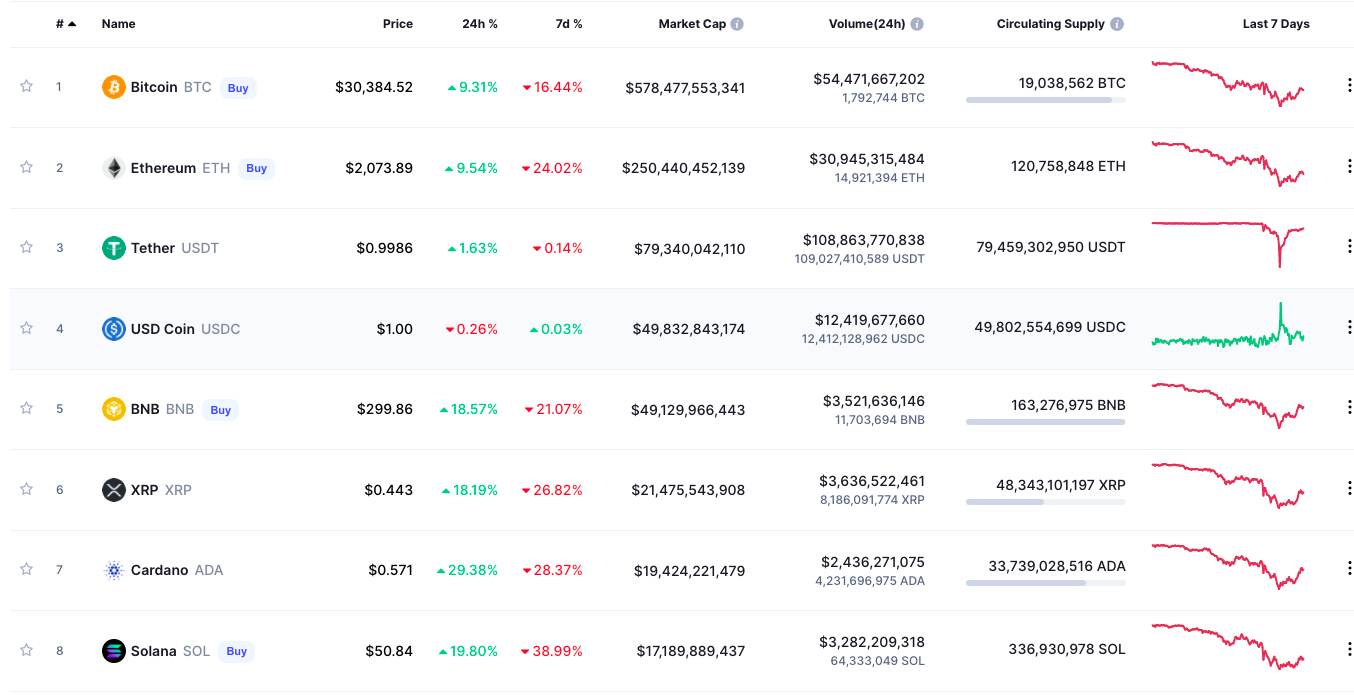
Task: Open USD Coin row three-dot options menu
Action: pyautogui.click(x=1349, y=327)
